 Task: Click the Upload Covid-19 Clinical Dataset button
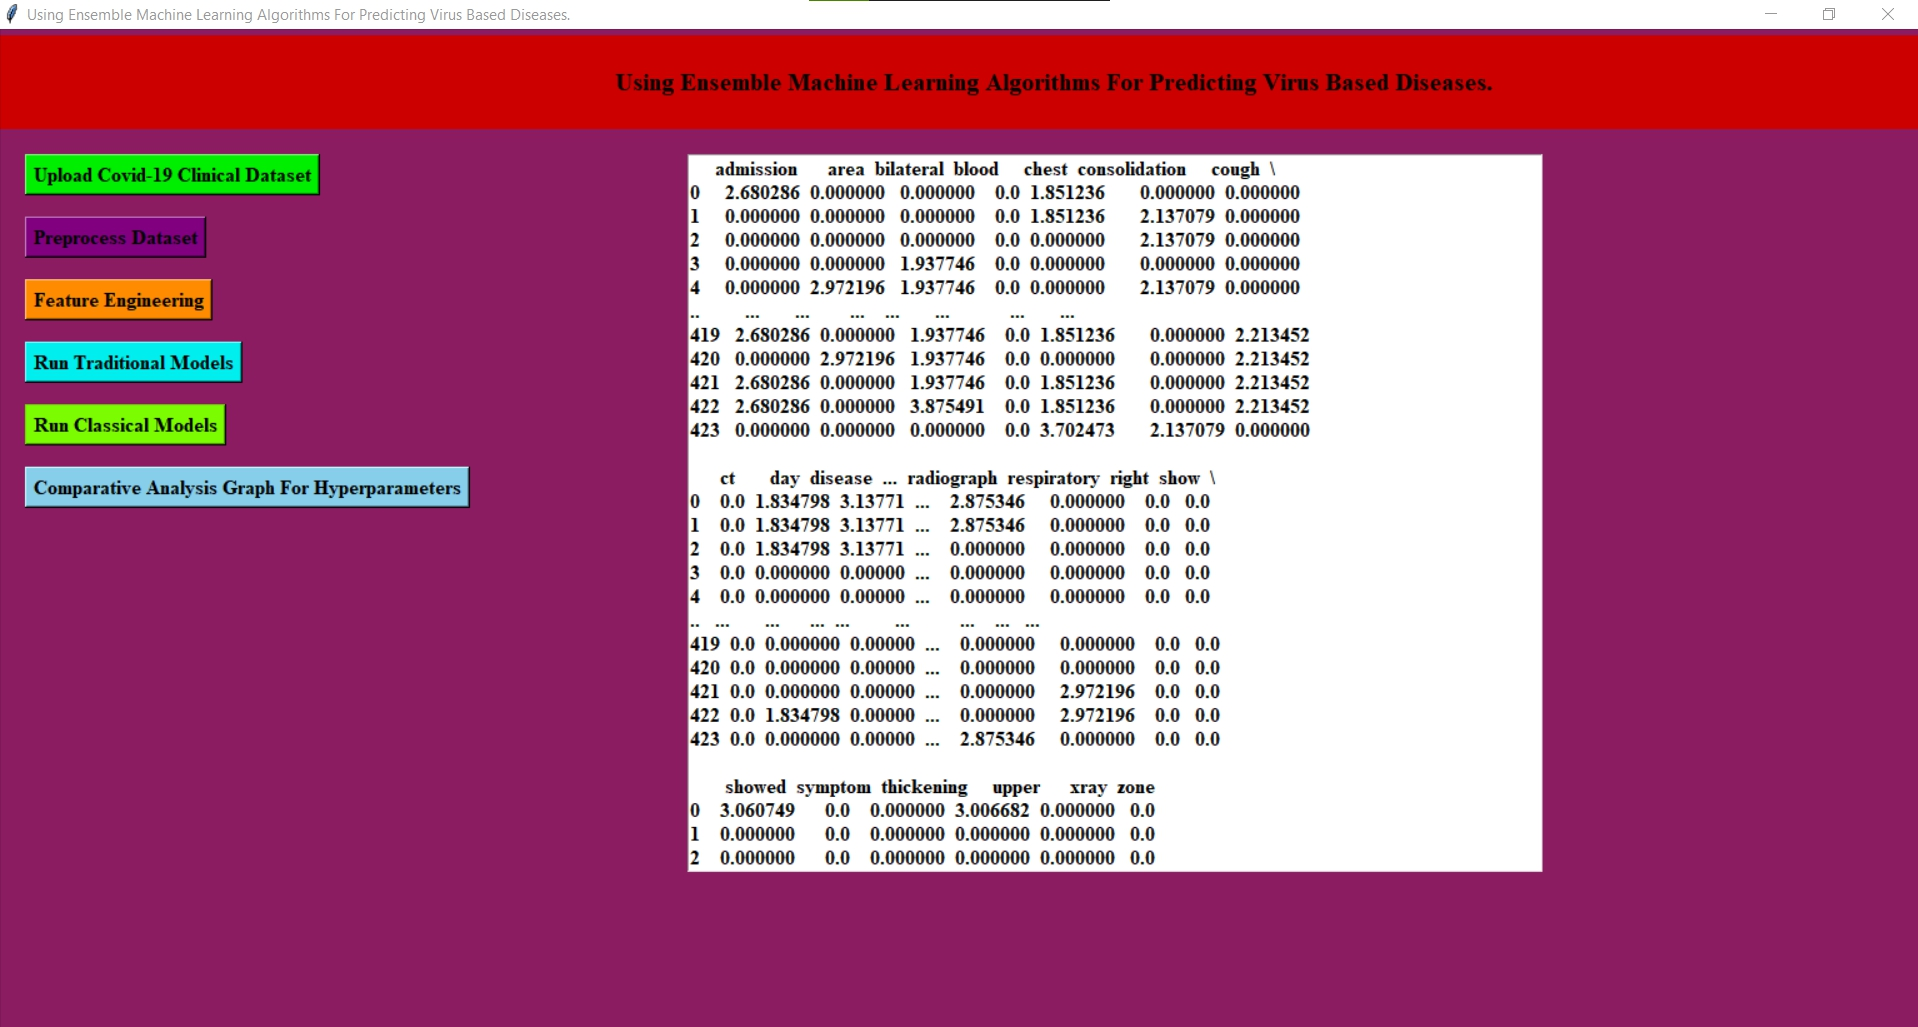tap(170, 174)
